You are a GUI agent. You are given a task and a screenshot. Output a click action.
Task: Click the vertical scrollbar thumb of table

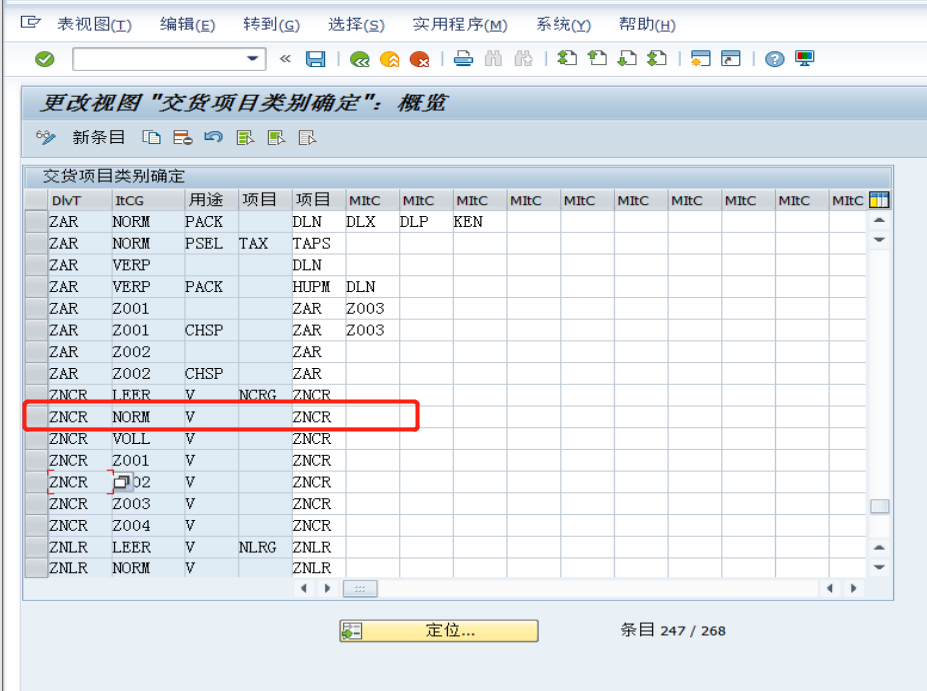(x=879, y=507)
